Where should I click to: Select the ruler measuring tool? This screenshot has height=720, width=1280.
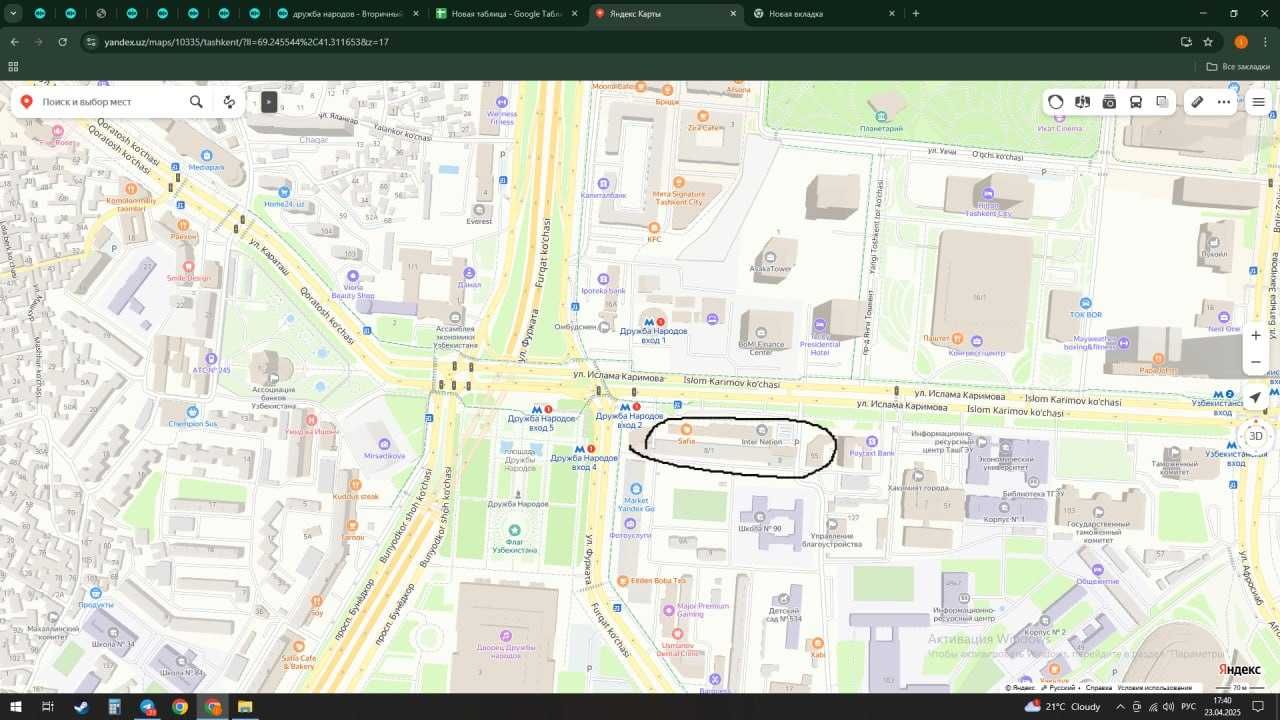(x=1197, y=102)
